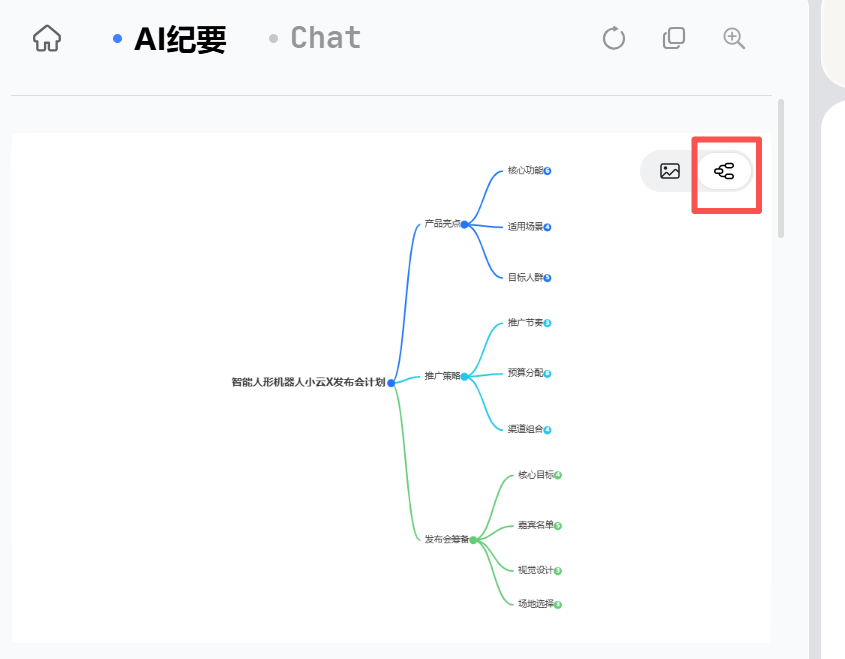
Task: Click the count badge on the 渠道组合 node
Action: click(547, 429)
